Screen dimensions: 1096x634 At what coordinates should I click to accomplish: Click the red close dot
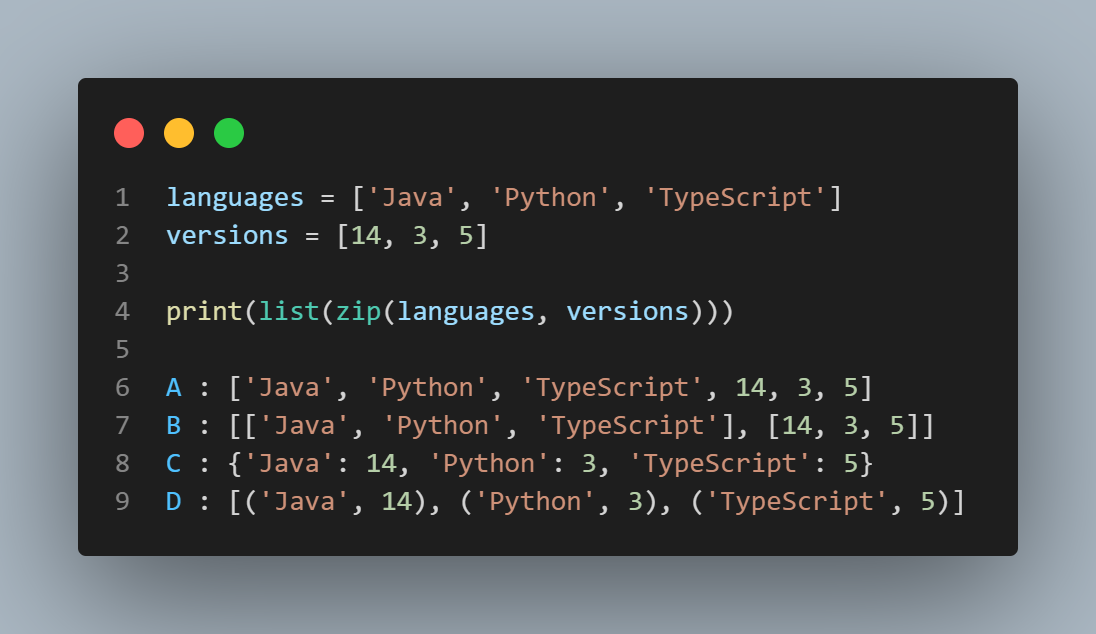click(x=129, y=133)
